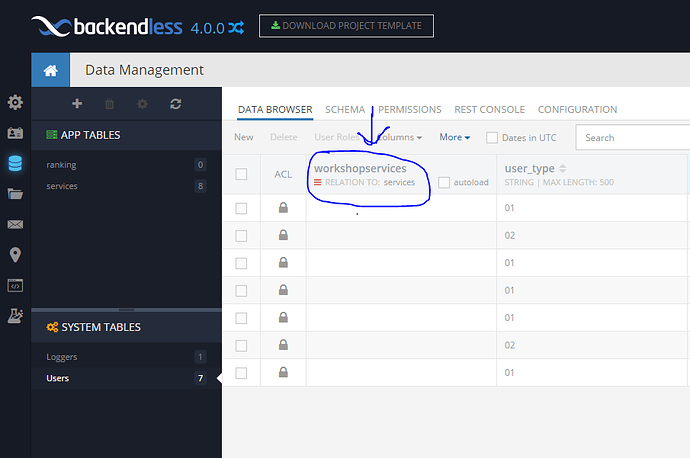Enable Dates in UTC checkbox
690x458 pixels.
pyautogui.click(x=492, y=138)
